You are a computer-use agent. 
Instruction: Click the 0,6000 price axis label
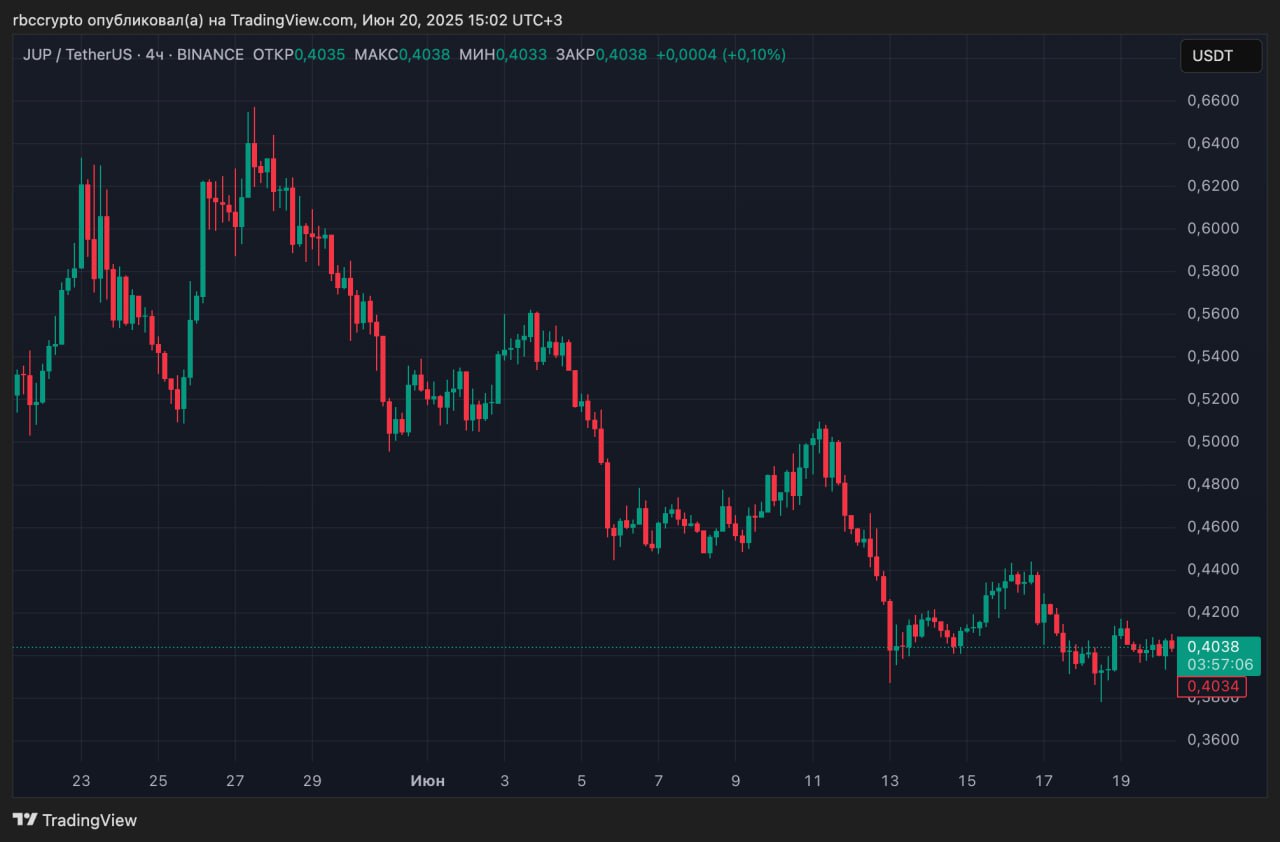click(x=1213, y=228)
